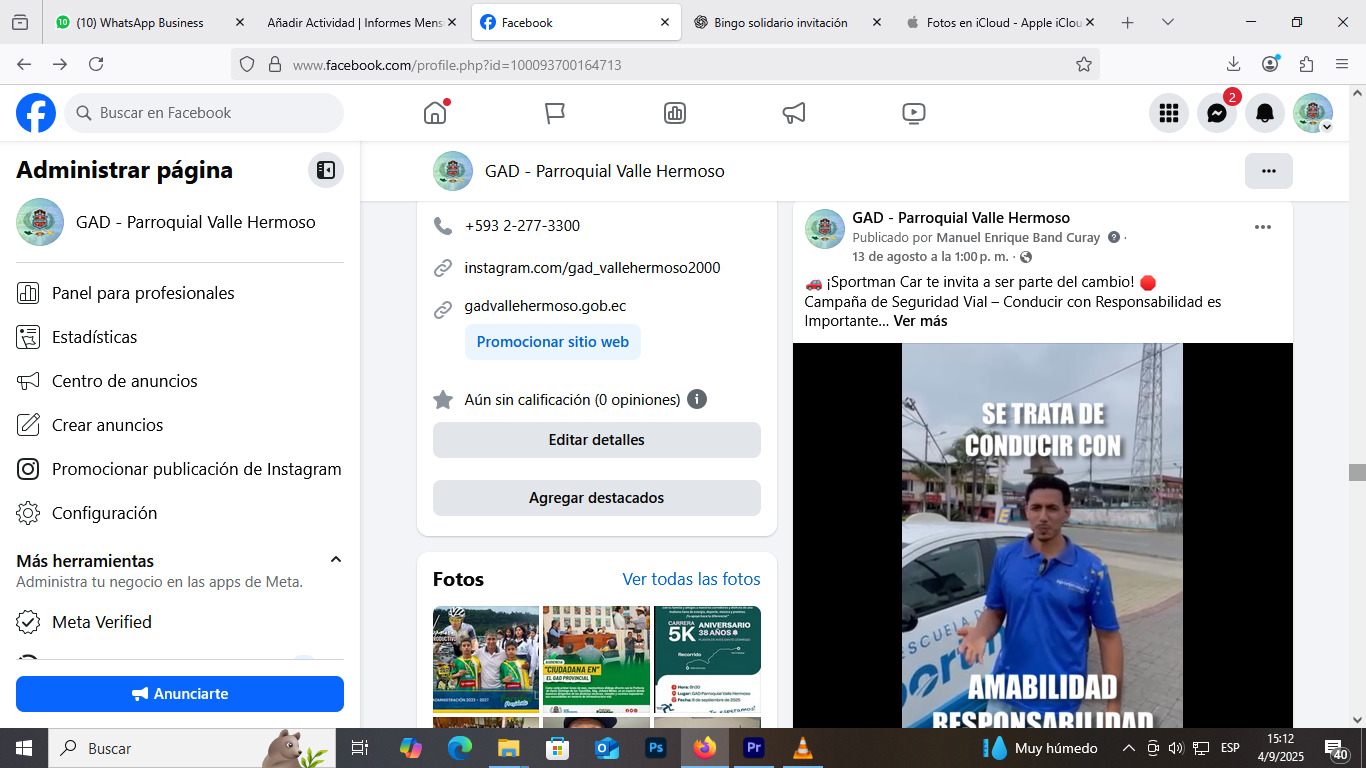Viewport: 1366px width, 768px height.
Task: Open the Ver todas las fotos link
Action: coord(691,579)
